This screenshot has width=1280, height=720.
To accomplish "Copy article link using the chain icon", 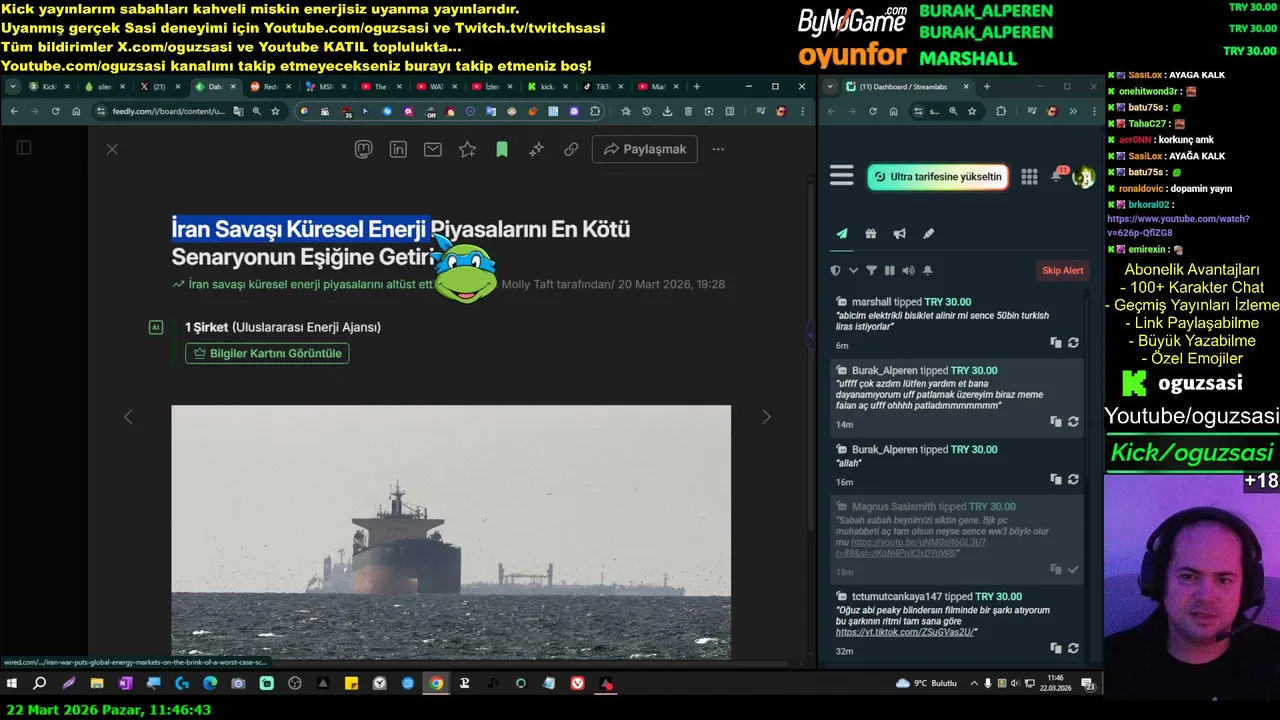I will [x=571, y=149].
